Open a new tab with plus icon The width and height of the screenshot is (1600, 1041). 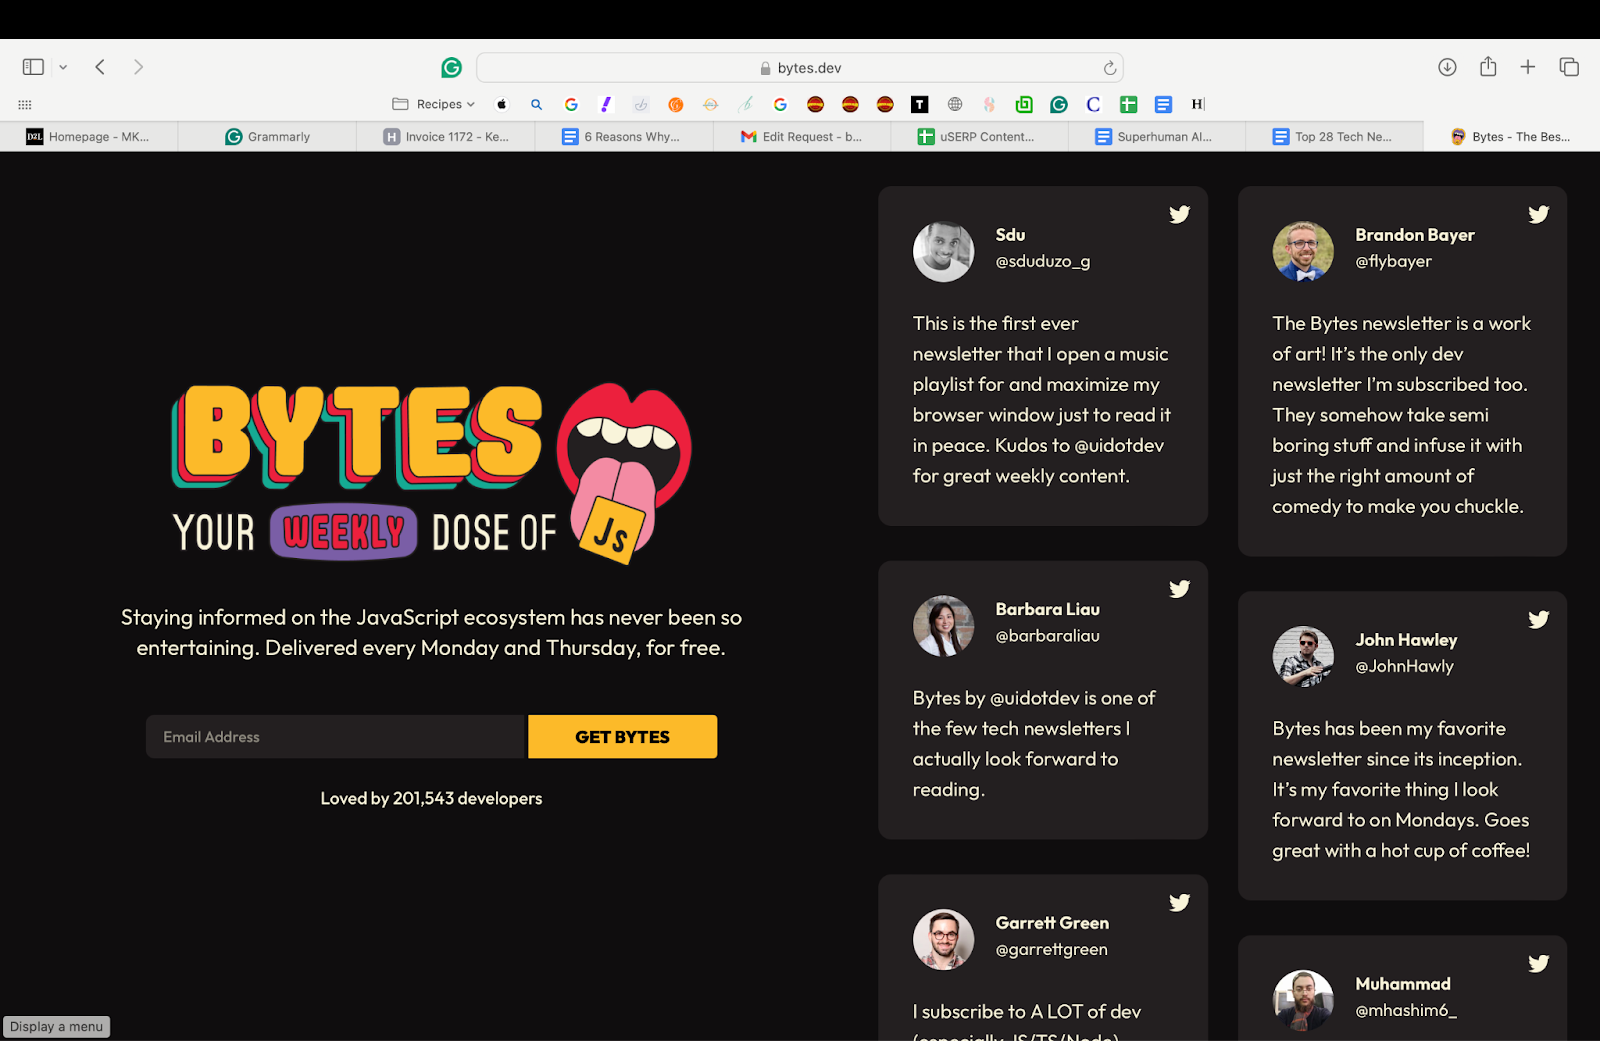point(1527,67)
